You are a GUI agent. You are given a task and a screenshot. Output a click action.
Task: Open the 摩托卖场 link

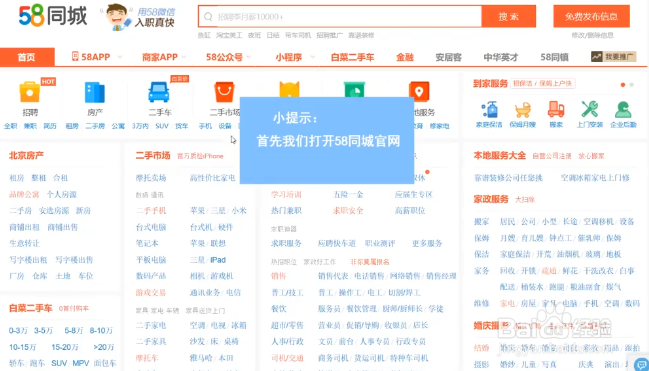(151, 178)
